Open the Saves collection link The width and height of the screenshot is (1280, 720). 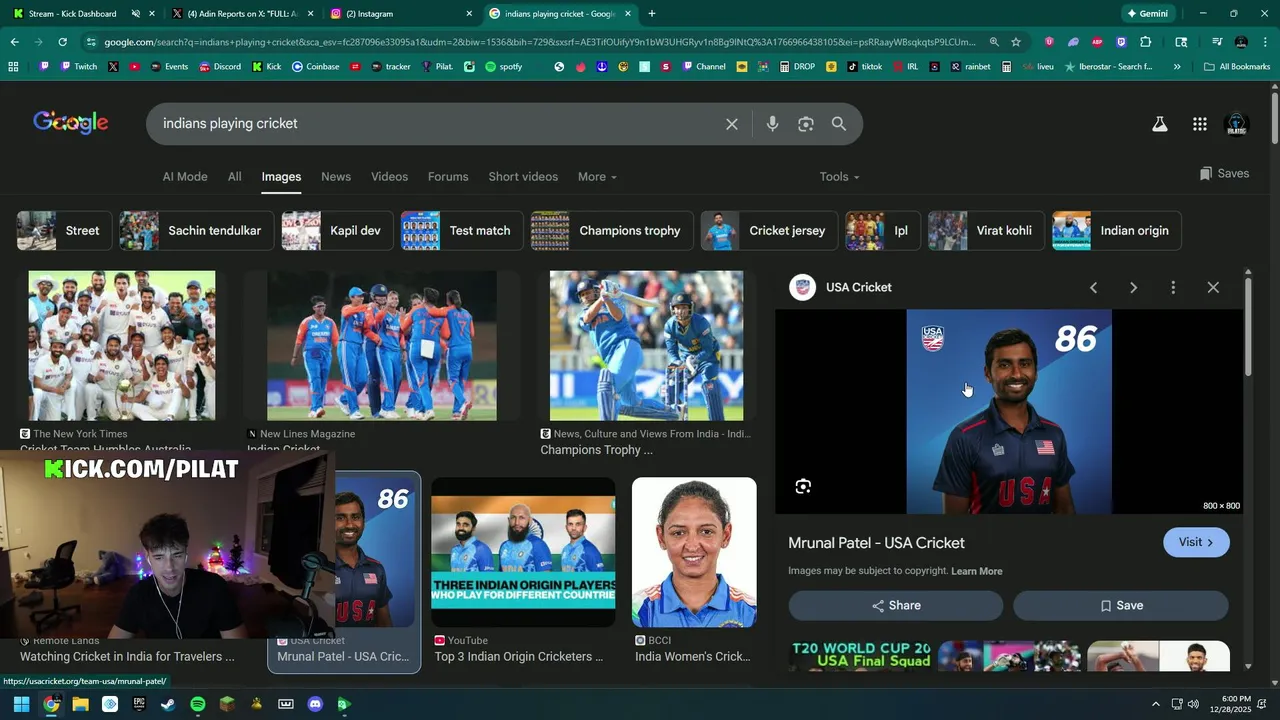tap(1224, 173)
